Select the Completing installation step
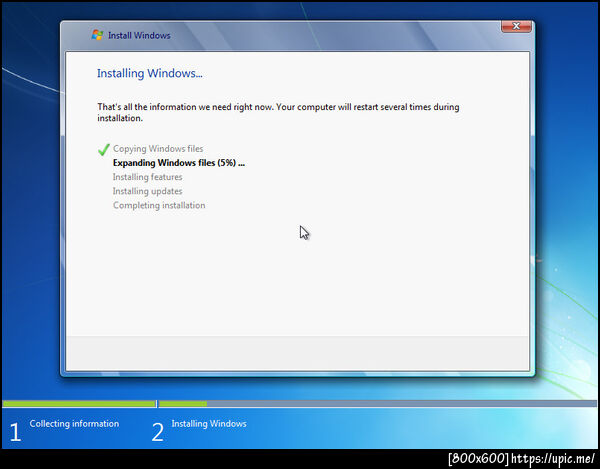This screenshot has width=600, height=469. (x=159, y=205)
